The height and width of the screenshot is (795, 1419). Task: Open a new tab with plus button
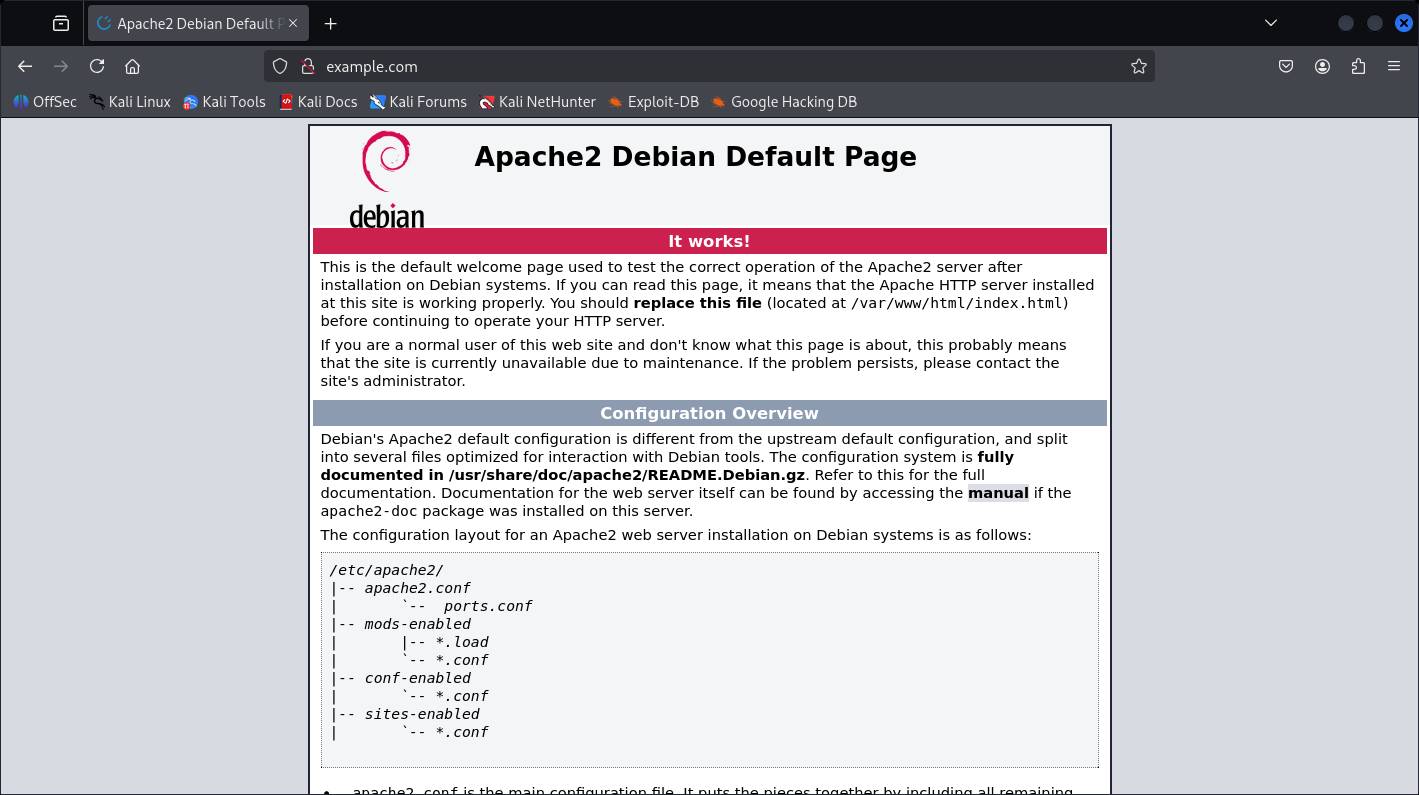coord(331,23)
